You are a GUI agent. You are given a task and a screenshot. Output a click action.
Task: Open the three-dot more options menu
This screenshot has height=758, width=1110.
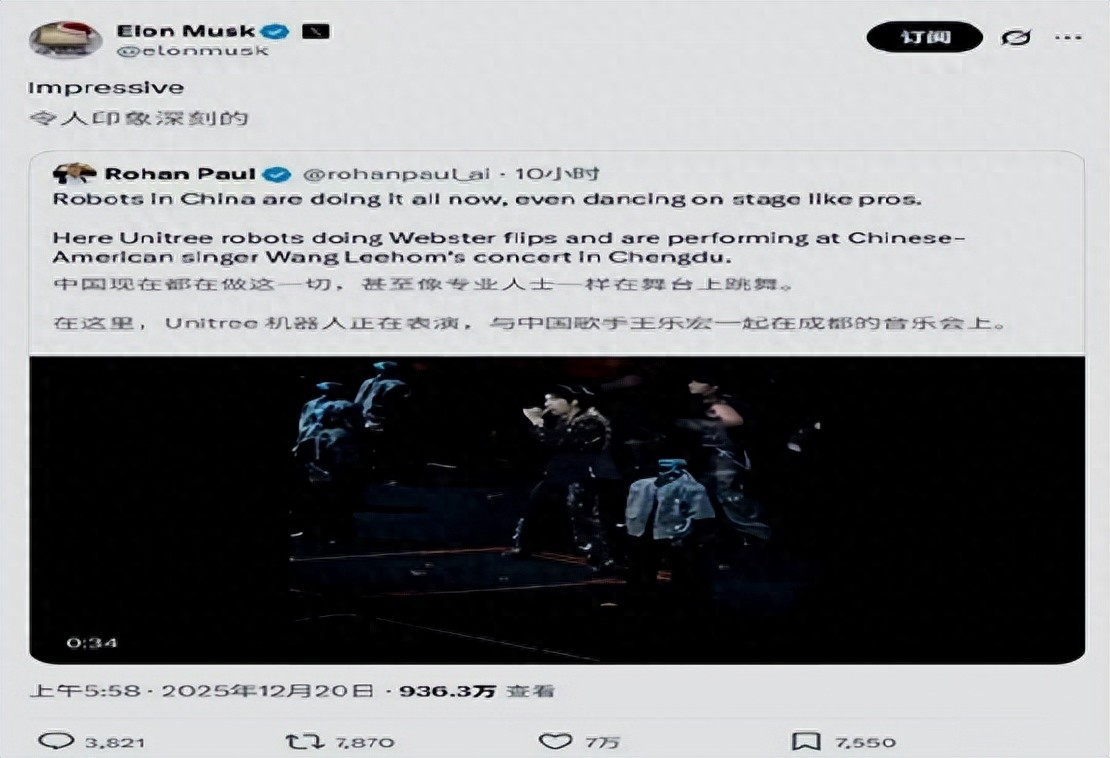pyautogui.click(x=1068, y=38)
